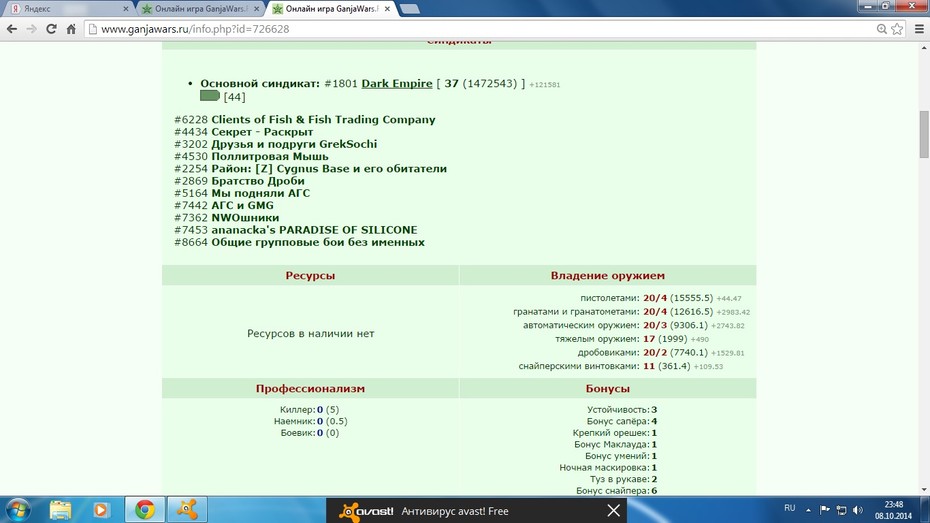Click the Профессионализм section header
930x523 pixels.
click(310, 389)
